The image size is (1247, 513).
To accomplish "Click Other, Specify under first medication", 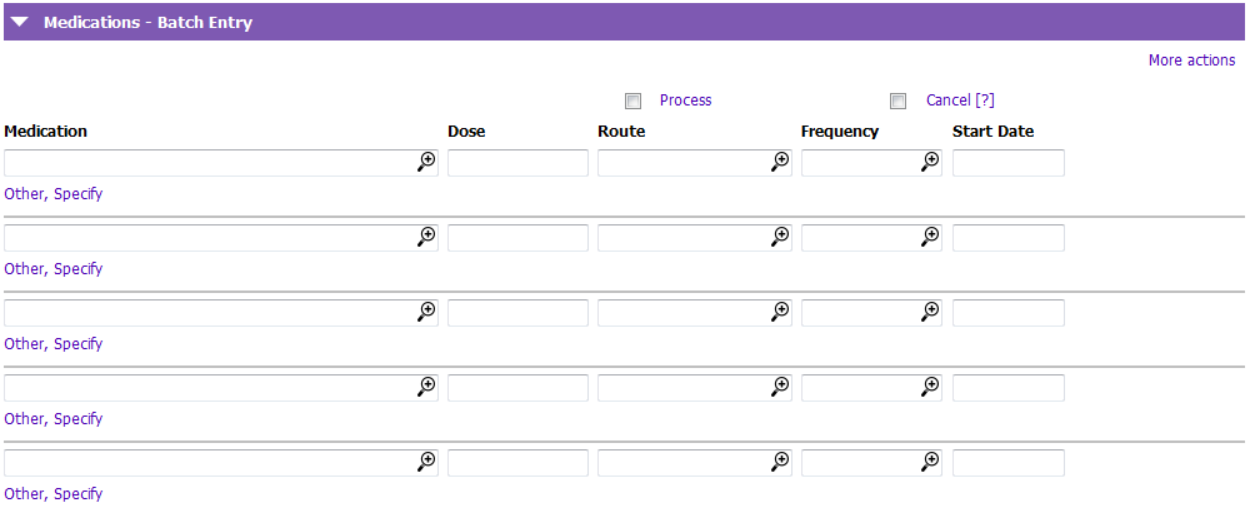I will pyautogui.click(x=53, y=194).
